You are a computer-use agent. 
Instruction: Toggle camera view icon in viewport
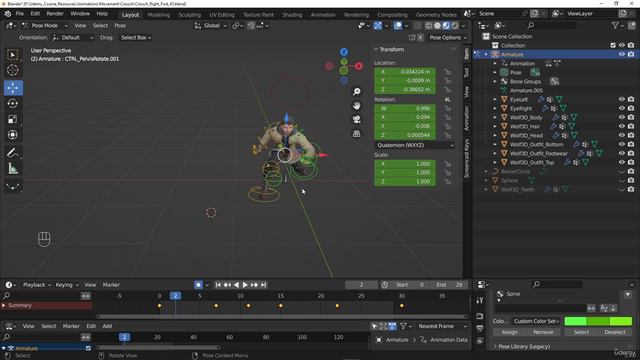(357, 119)
